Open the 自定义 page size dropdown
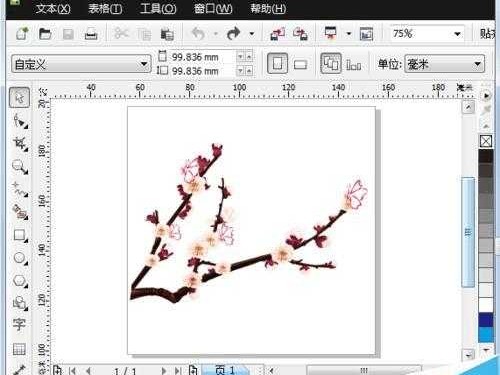Image resolution: width=500 pixels, height=375 pixels. [81, 64]
